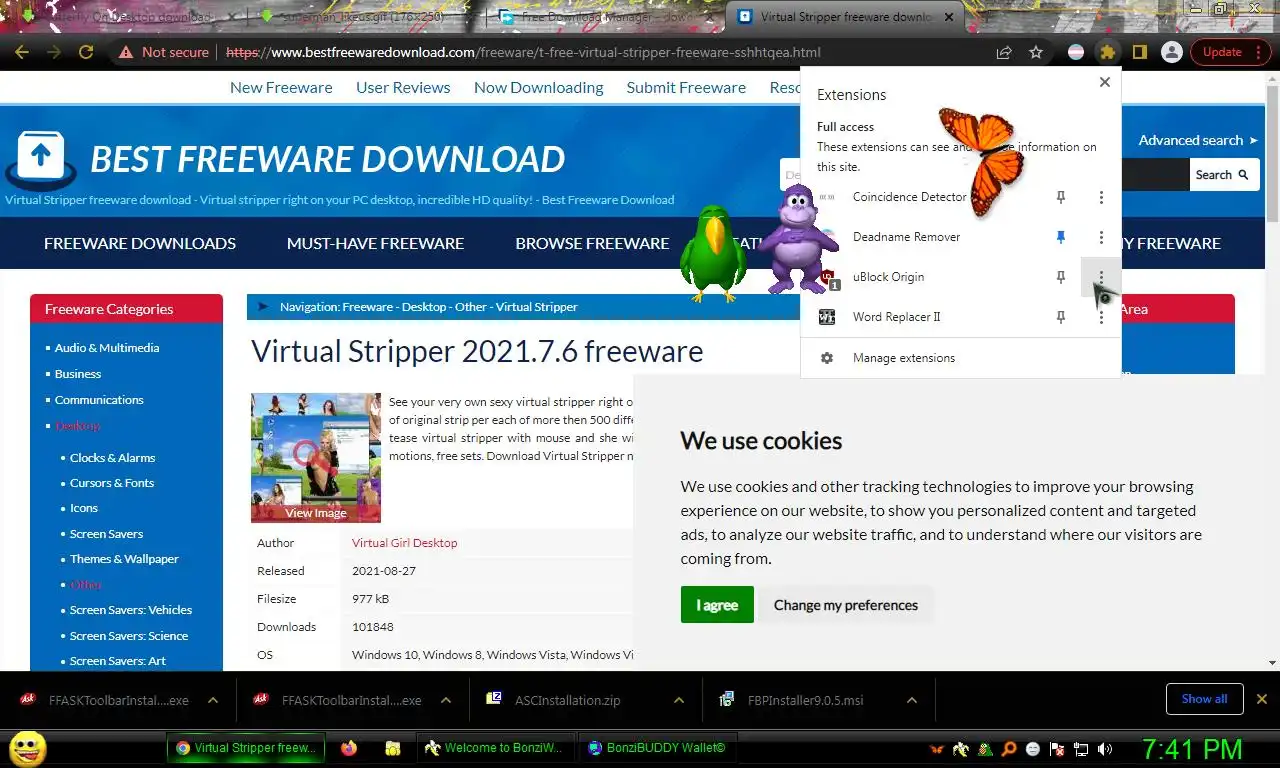Image resolution: width=1280 pixels, height=768 pixels.
Task: Click the browser address bar URL
Action: point(523,52)
